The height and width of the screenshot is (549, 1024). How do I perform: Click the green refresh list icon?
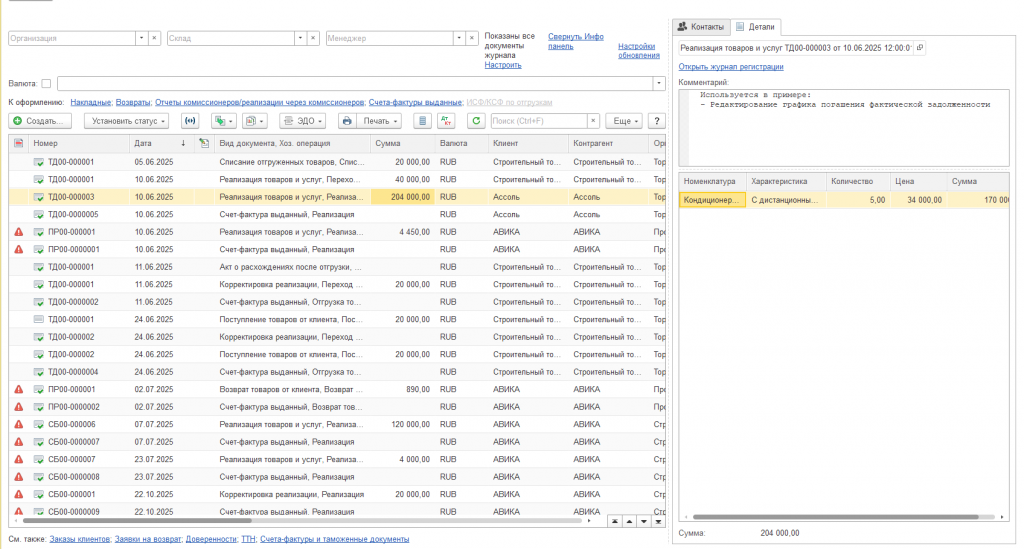(476, 121)
